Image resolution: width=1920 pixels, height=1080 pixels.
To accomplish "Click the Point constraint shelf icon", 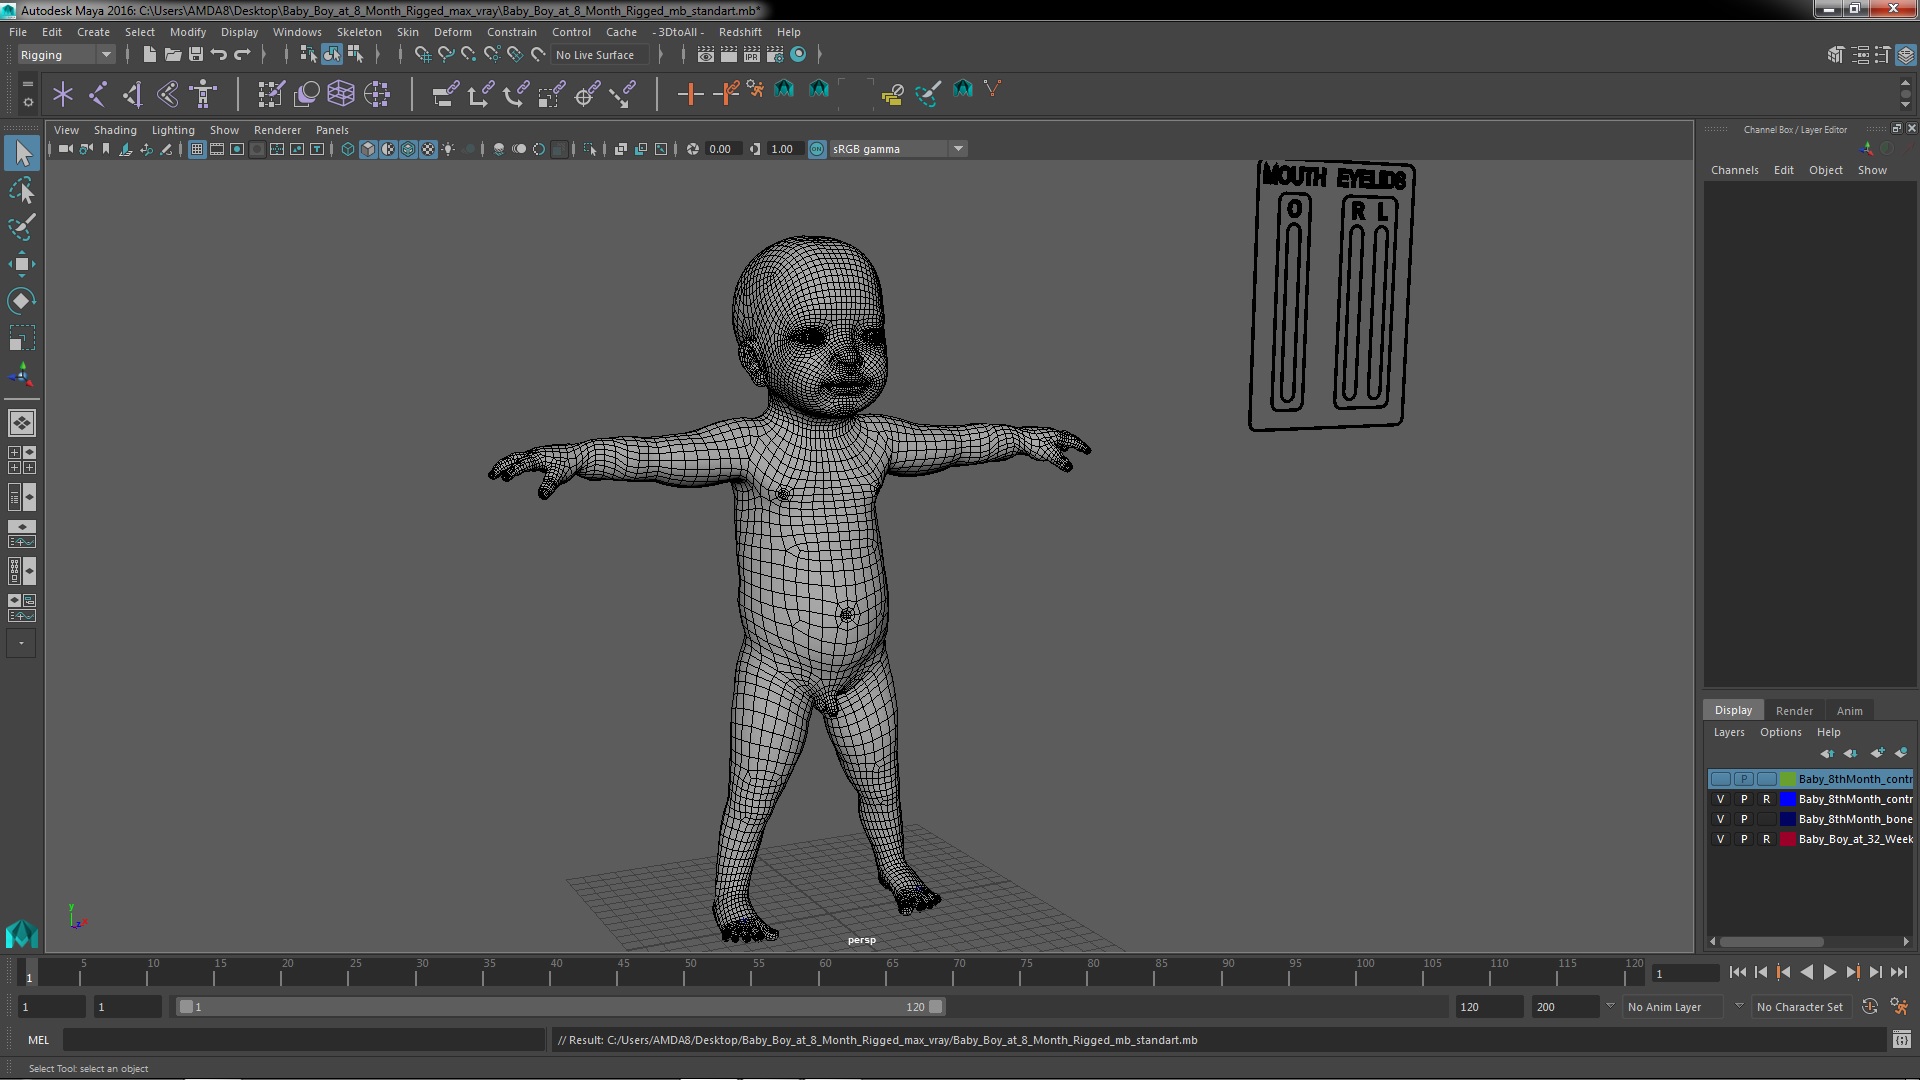I will (x=480, y=94).
